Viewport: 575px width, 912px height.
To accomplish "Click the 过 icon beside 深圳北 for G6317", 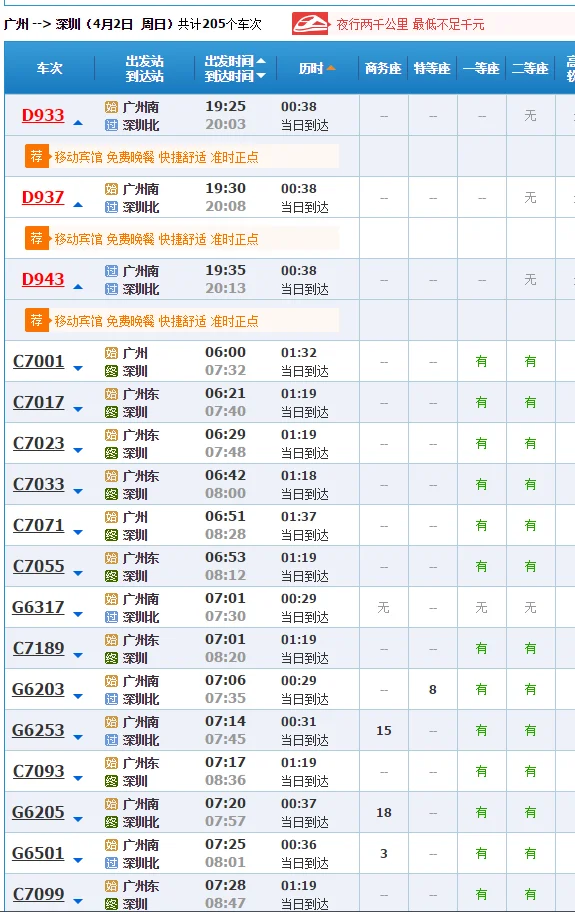I will point(112,617).
